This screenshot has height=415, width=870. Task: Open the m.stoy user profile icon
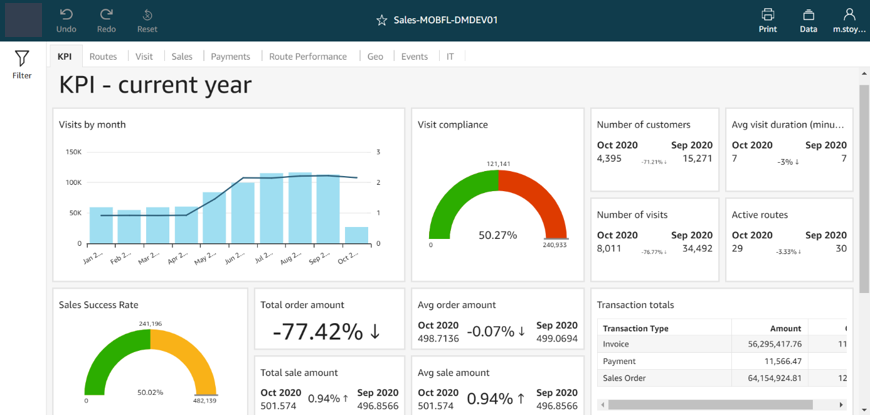point(849,15)
